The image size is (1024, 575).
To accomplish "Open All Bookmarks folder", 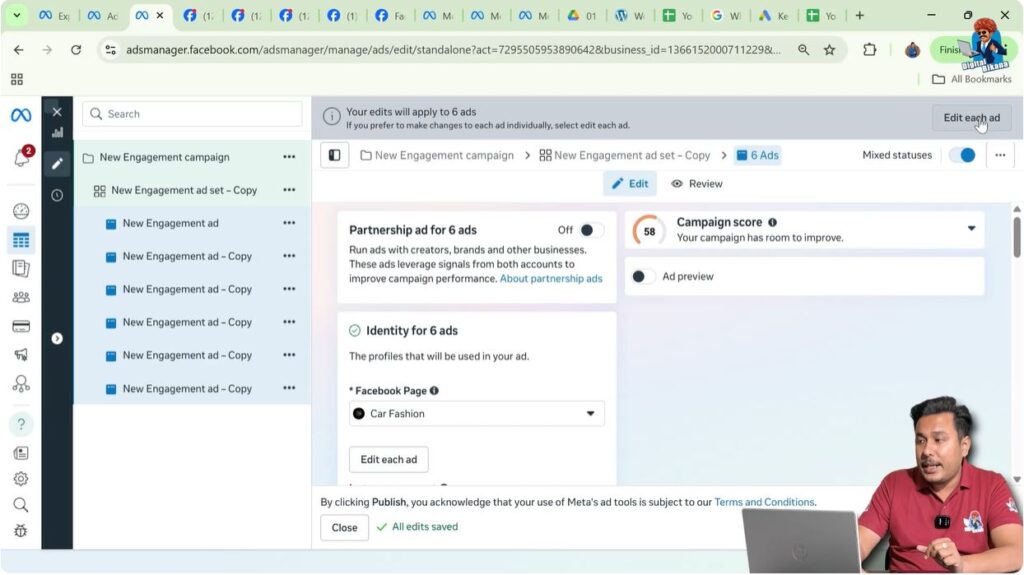I will [971, 79].
